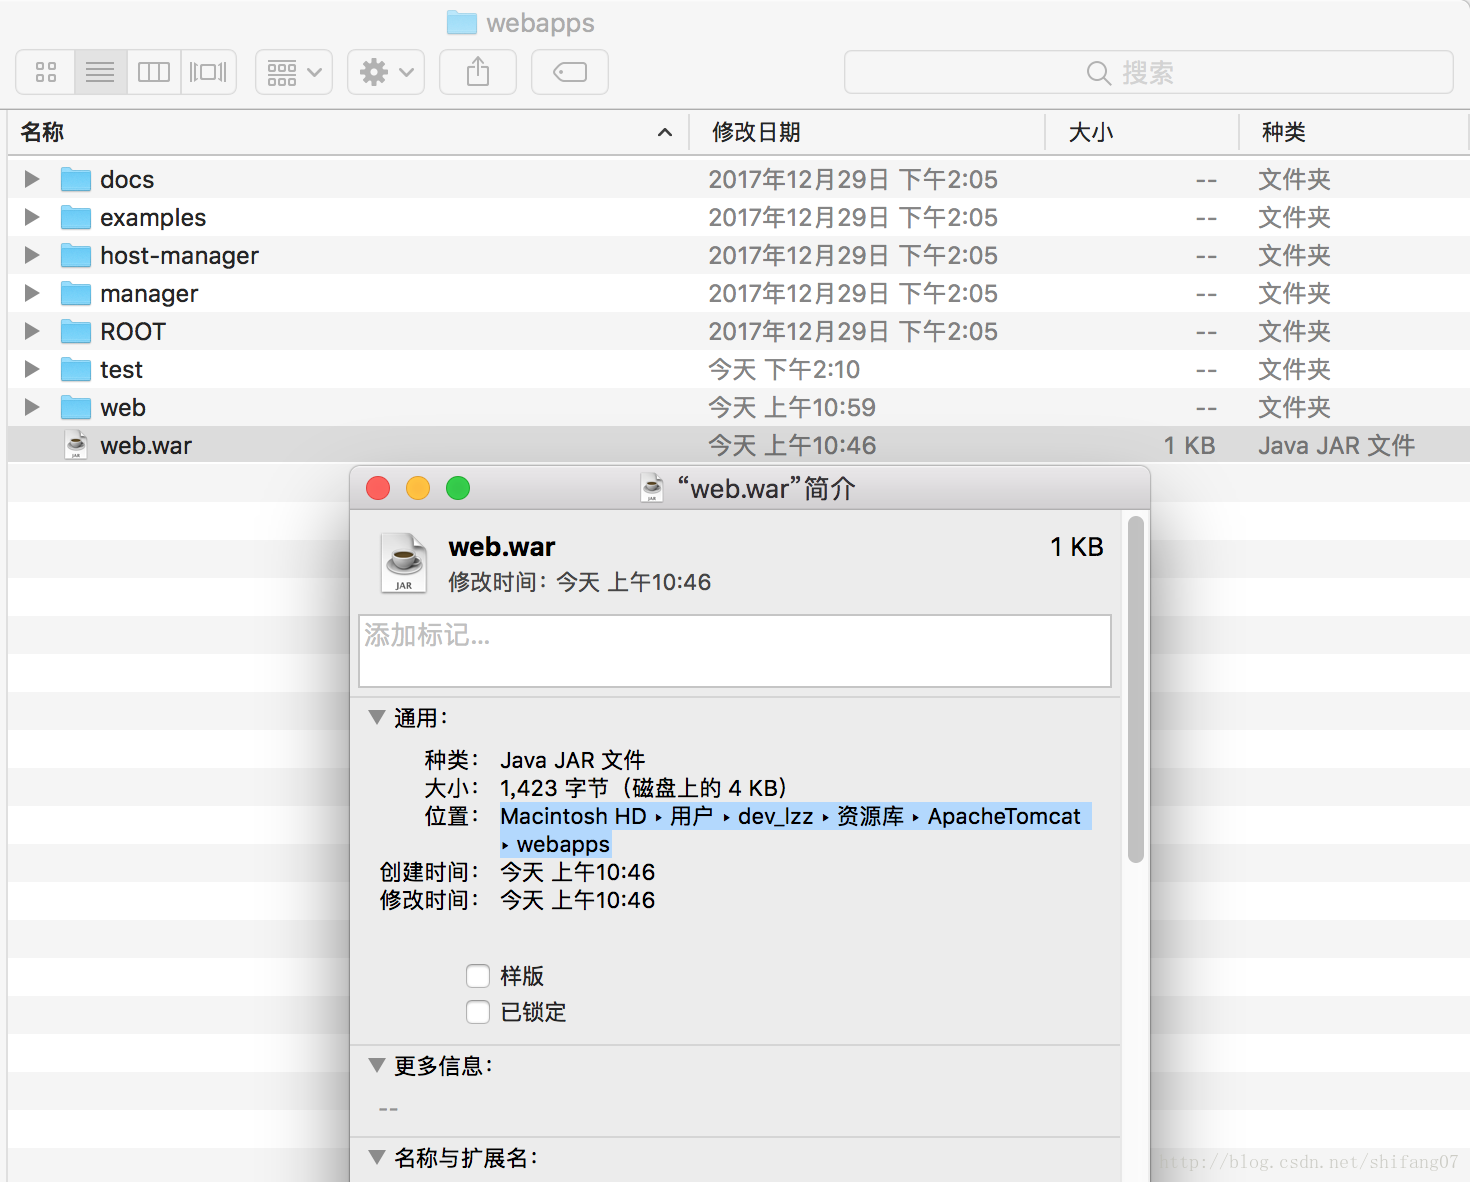Expand the web folder
This screenshot has width=1470, height=1182.
tap(32, 407)
